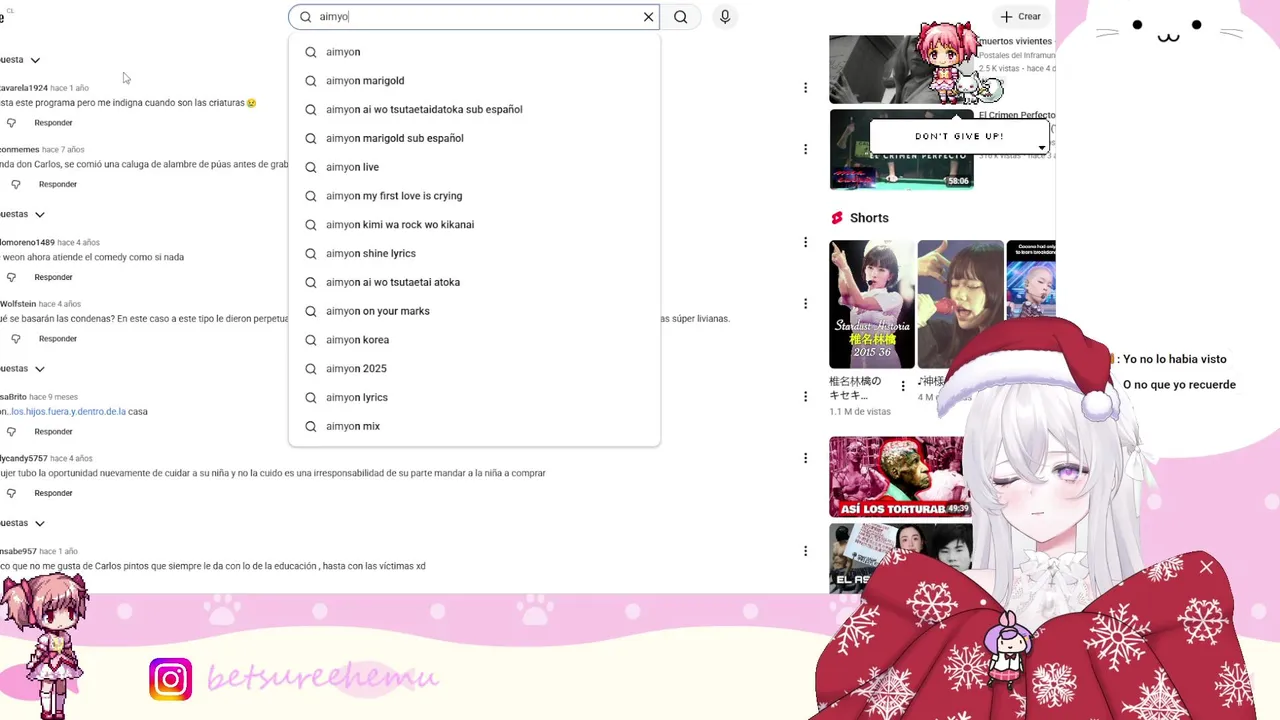Pick 'aimyon ai wo tsutaetai atoka' suggestion

474,282
